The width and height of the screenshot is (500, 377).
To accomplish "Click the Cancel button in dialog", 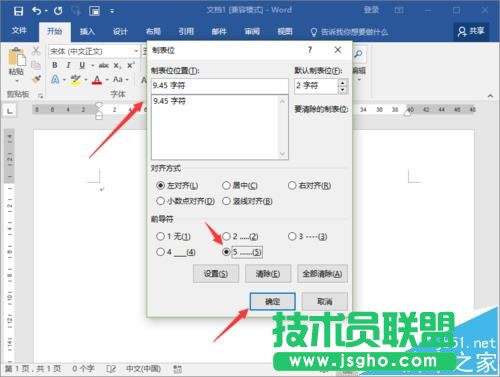I will 325,302.
